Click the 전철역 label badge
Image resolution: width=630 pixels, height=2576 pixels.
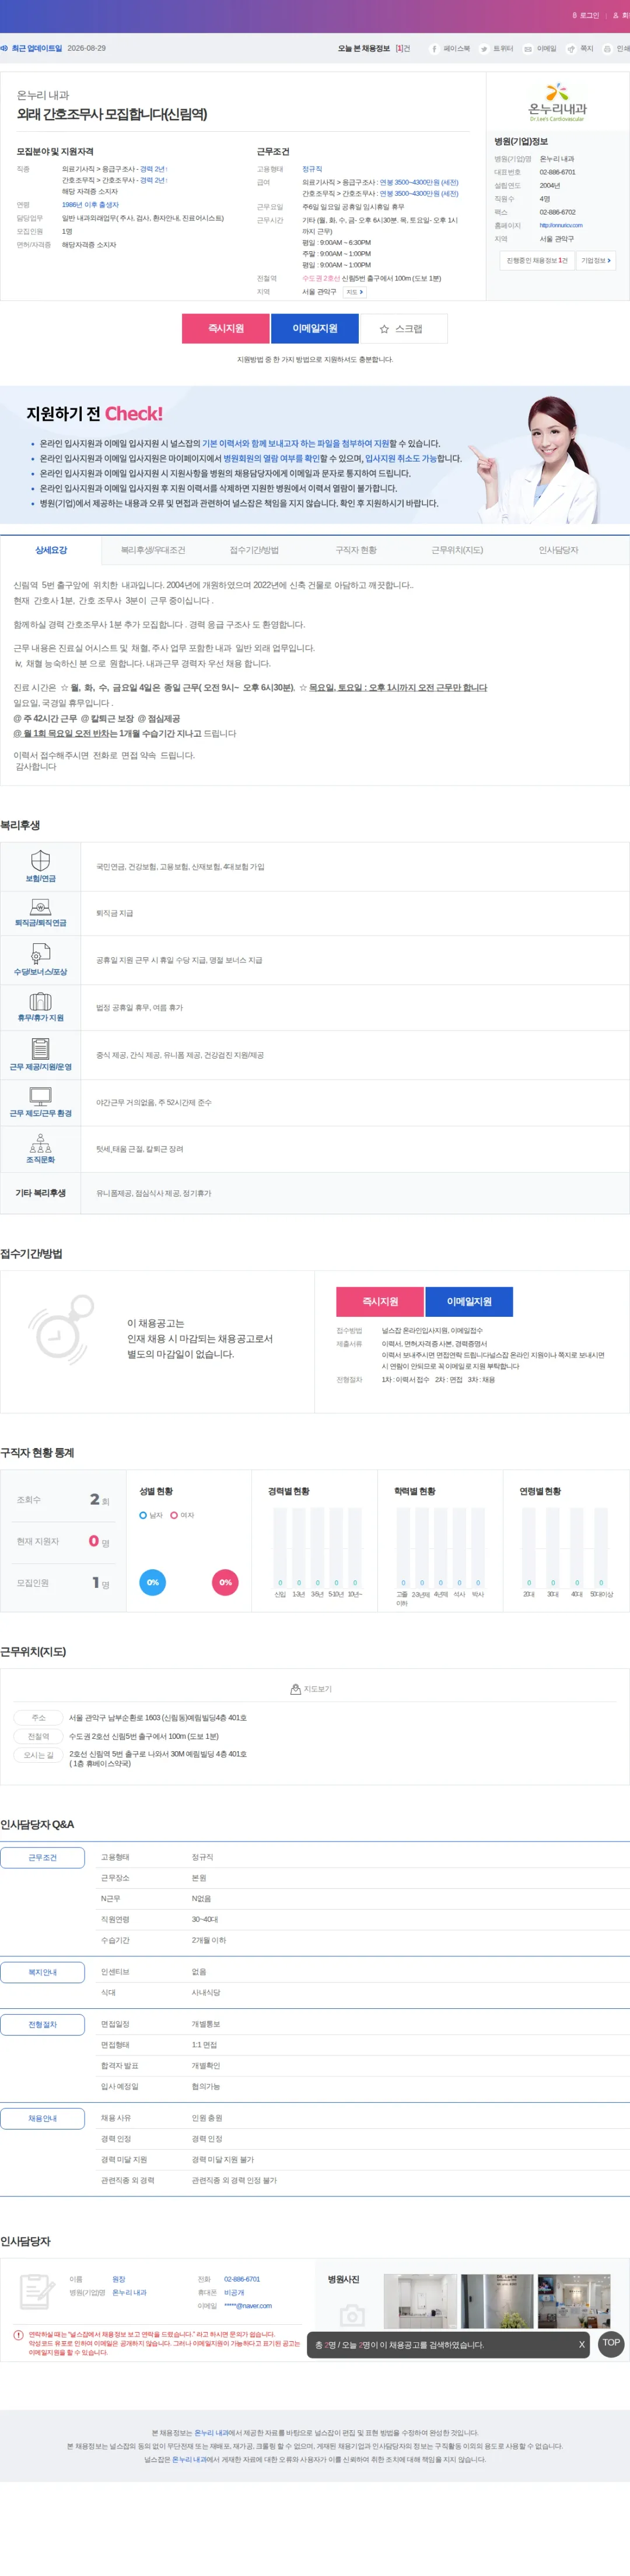[x=38, y=1736]
